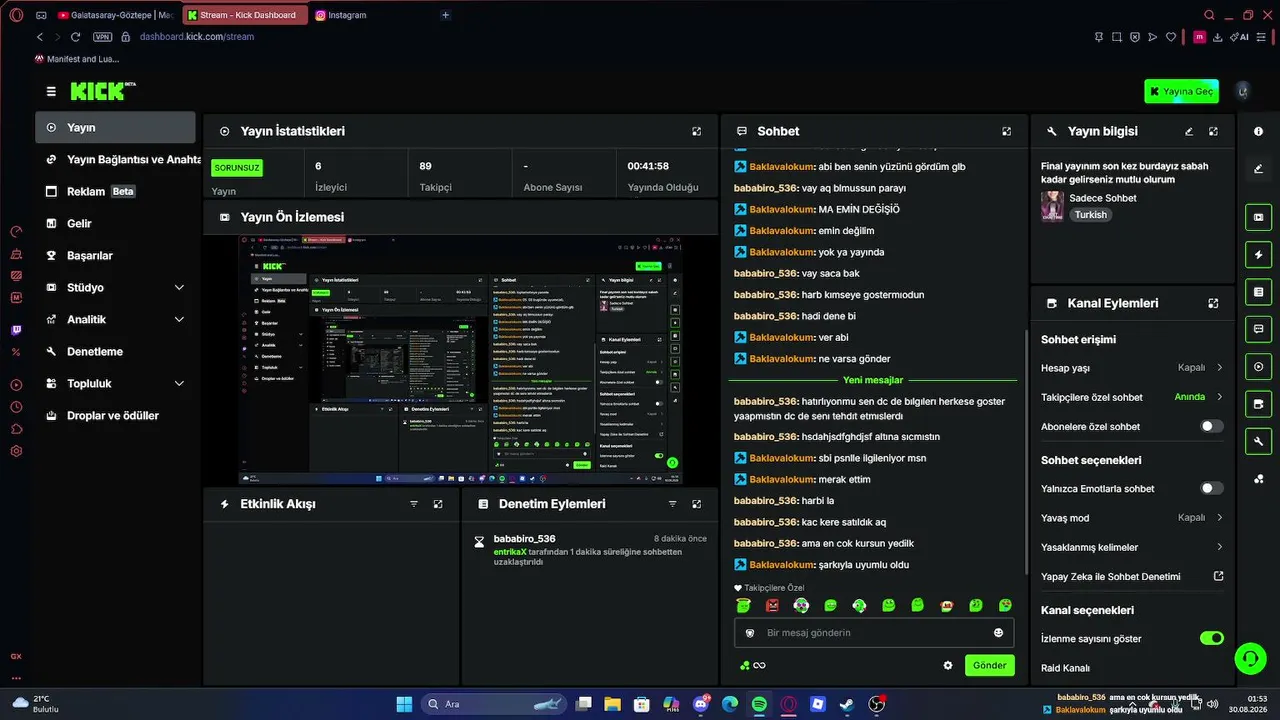Expand the Kanal Eylemleri panel
Image resolution: width=1280 pixels, height=720 pixels.
pyautogui.click(x=1213, y=303)
